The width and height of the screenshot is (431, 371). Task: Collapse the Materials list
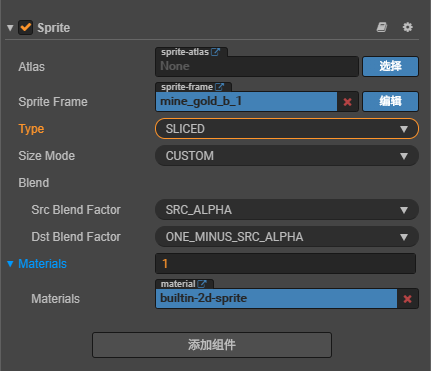(10, 264)
